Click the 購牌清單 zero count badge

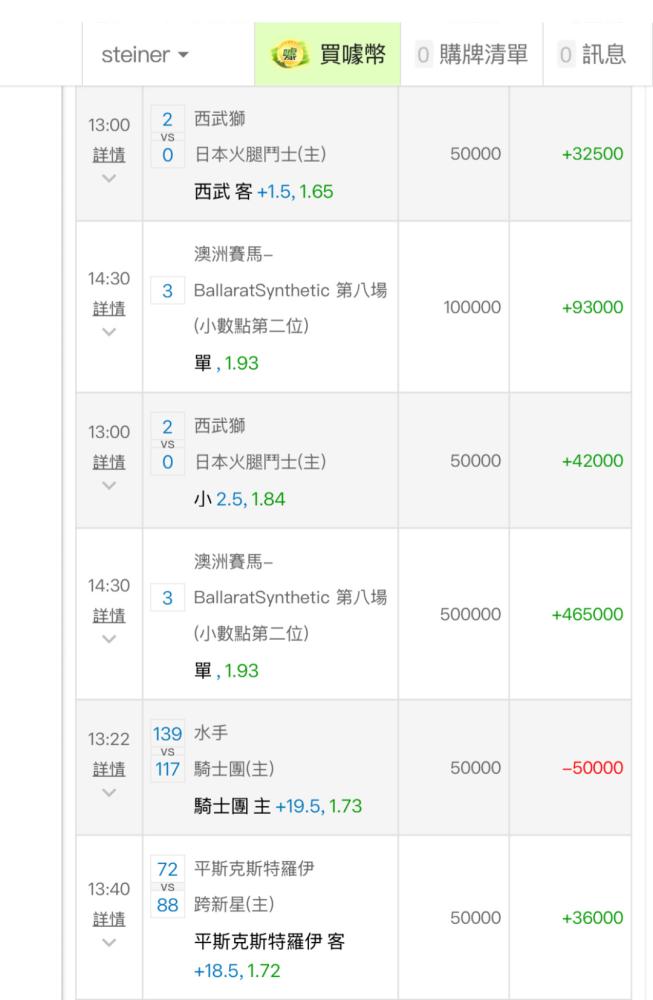(x=424, y=55)
